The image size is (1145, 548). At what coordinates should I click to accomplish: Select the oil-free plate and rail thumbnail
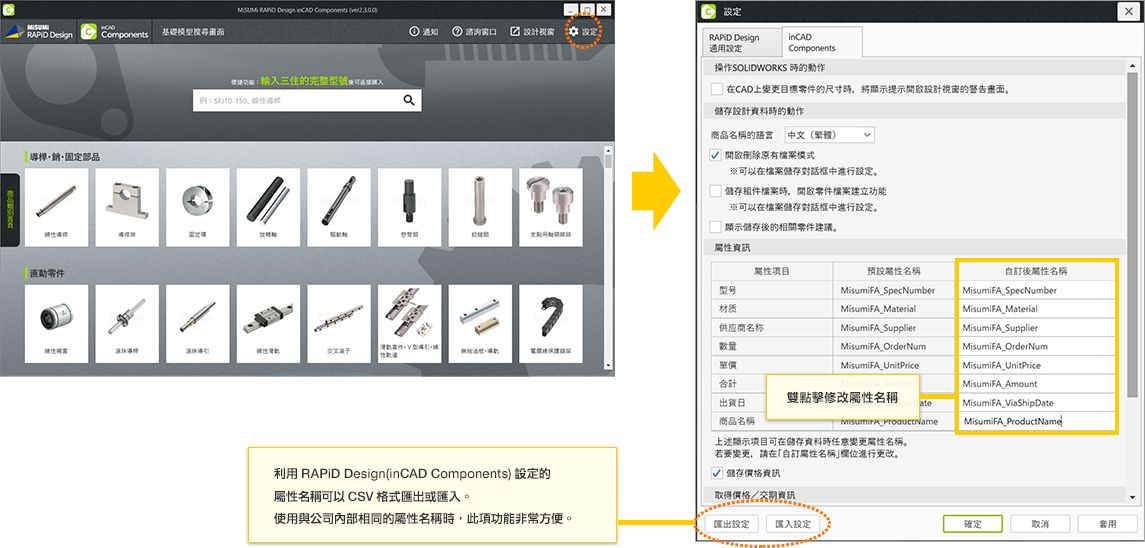(x=480, y=324)
